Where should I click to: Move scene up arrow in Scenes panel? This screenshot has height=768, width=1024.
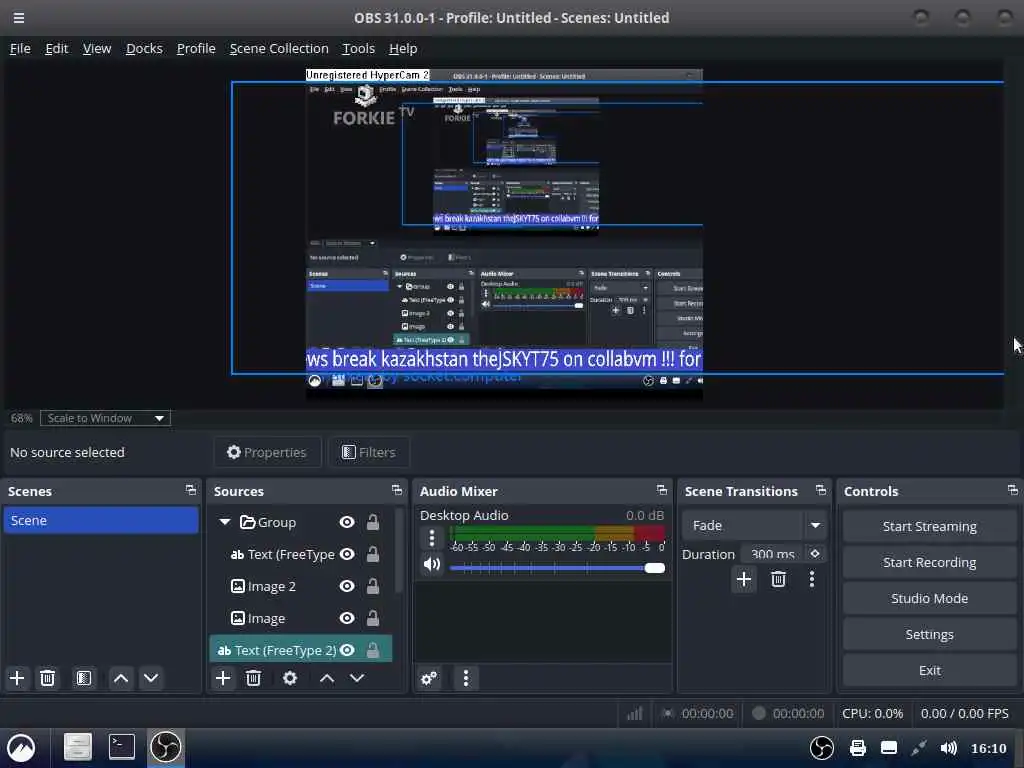(121, 678)
